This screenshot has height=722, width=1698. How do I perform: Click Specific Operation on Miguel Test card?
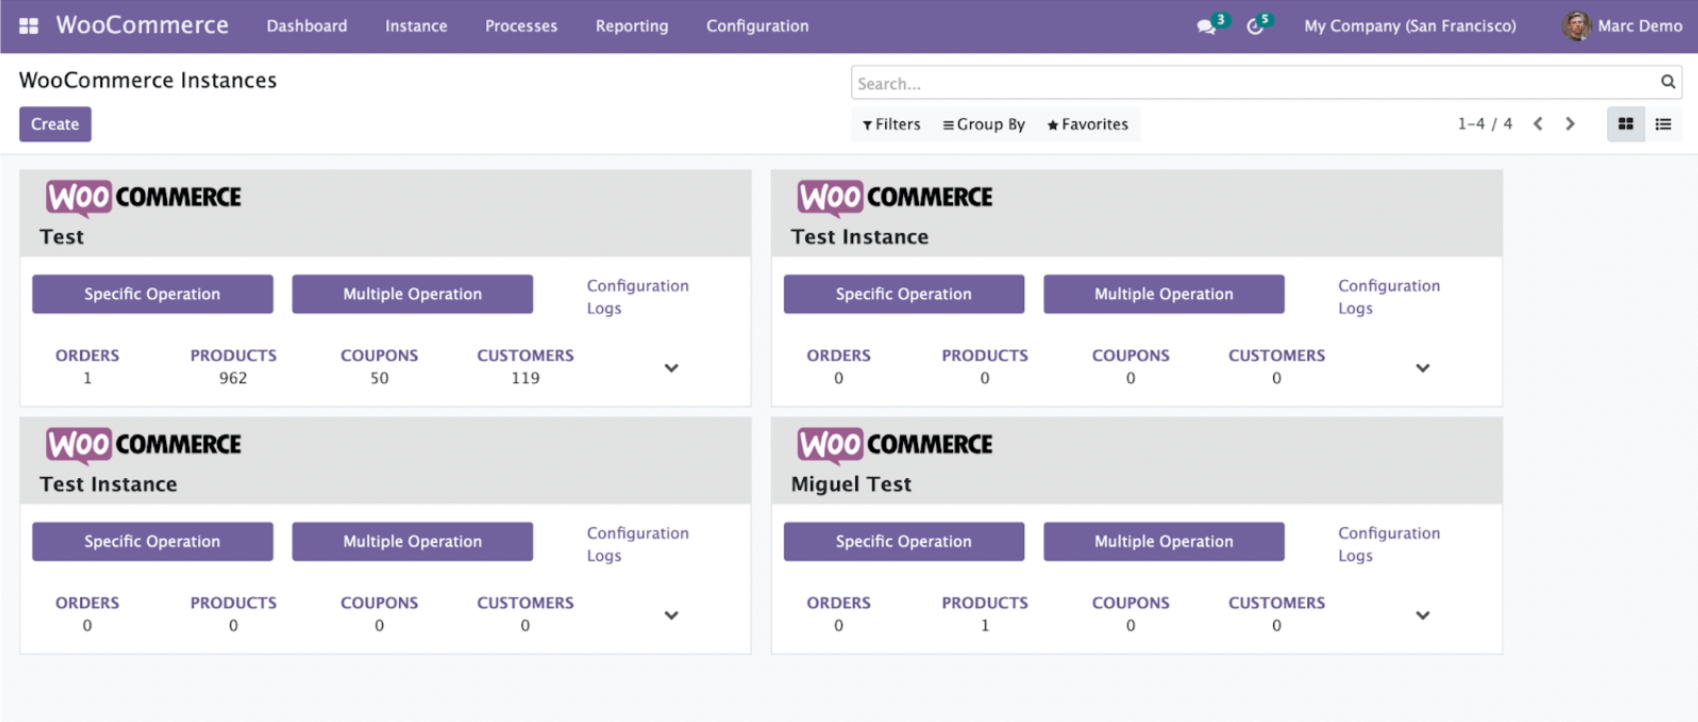pos(903,541)
